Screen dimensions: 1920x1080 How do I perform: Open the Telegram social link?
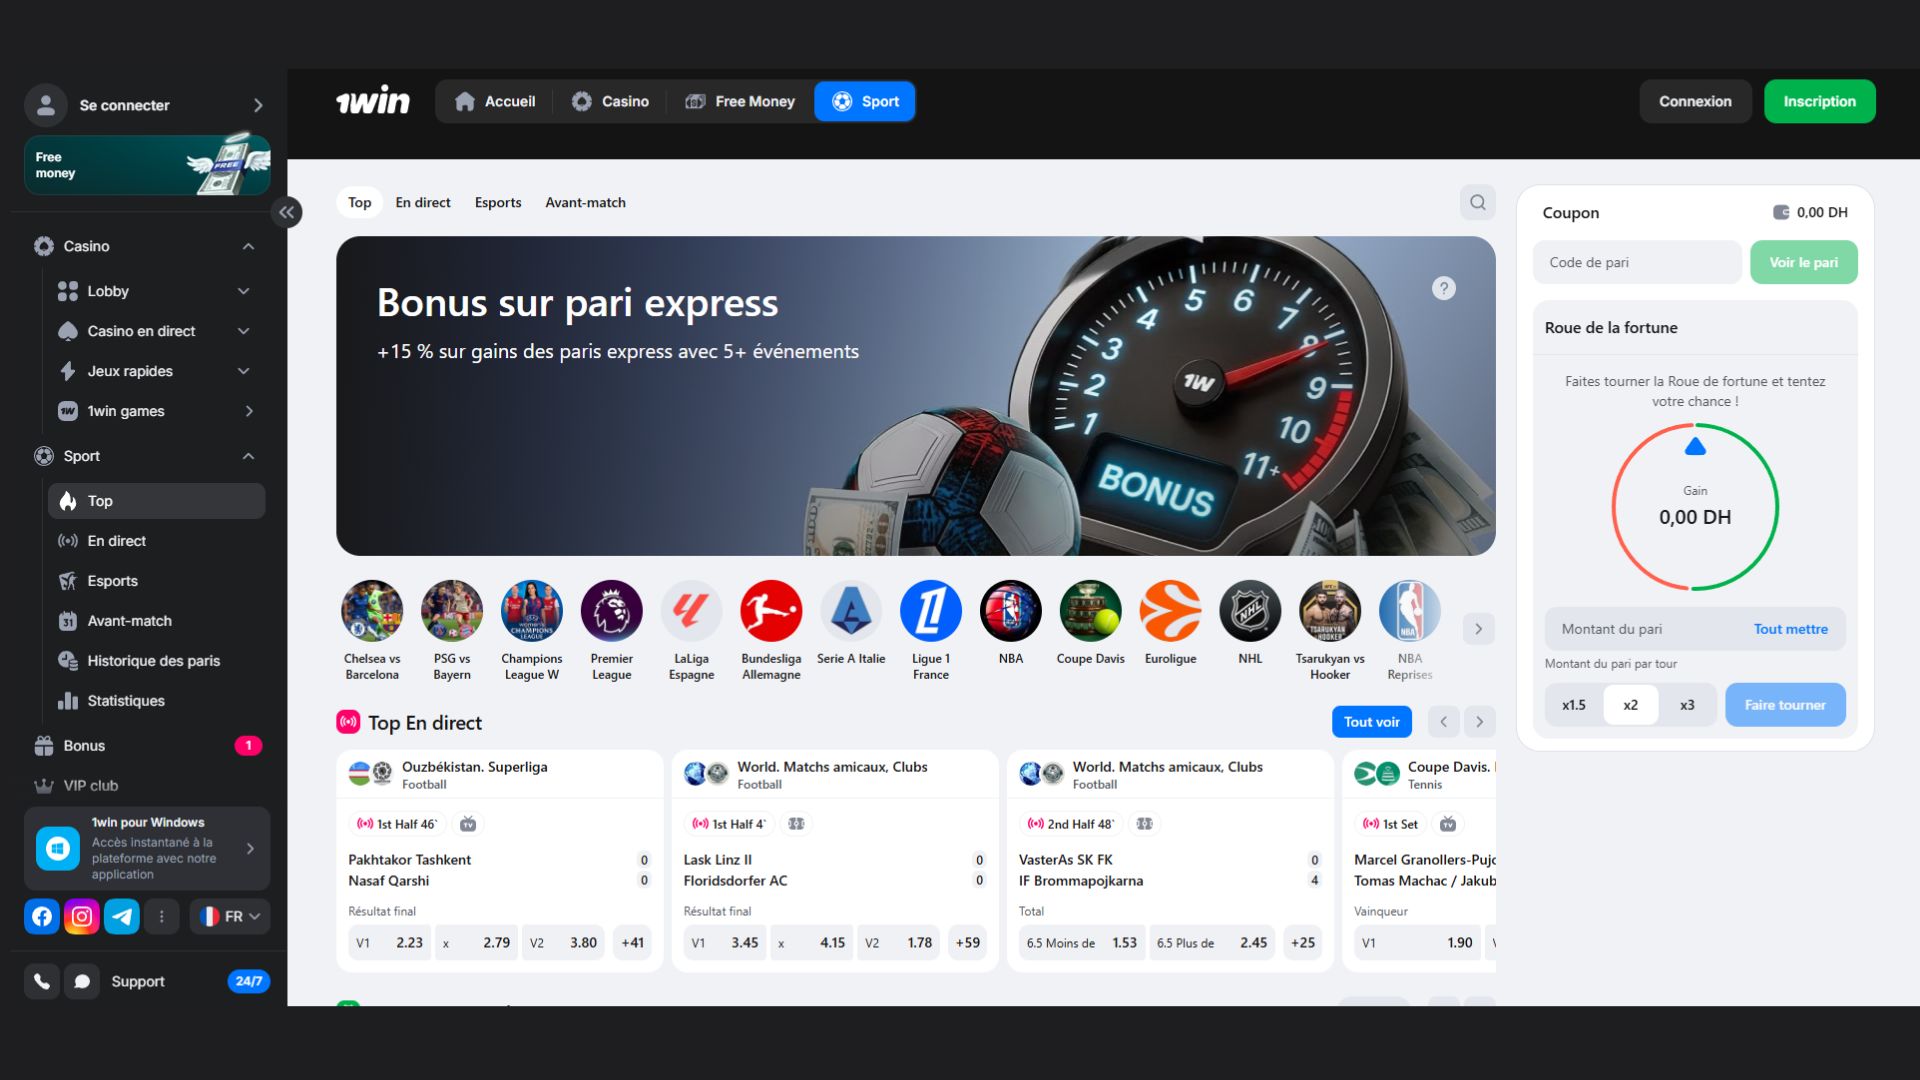pos(122,916)
